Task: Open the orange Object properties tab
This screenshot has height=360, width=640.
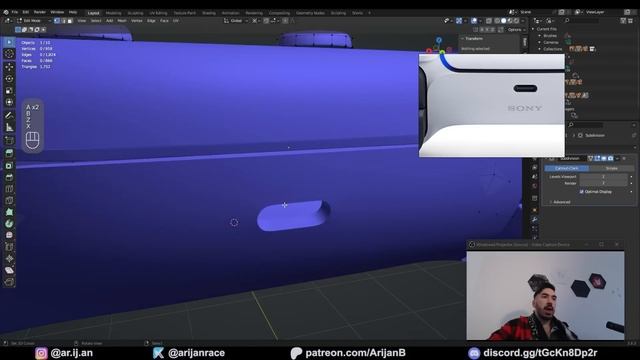Action: click(534, 210)
